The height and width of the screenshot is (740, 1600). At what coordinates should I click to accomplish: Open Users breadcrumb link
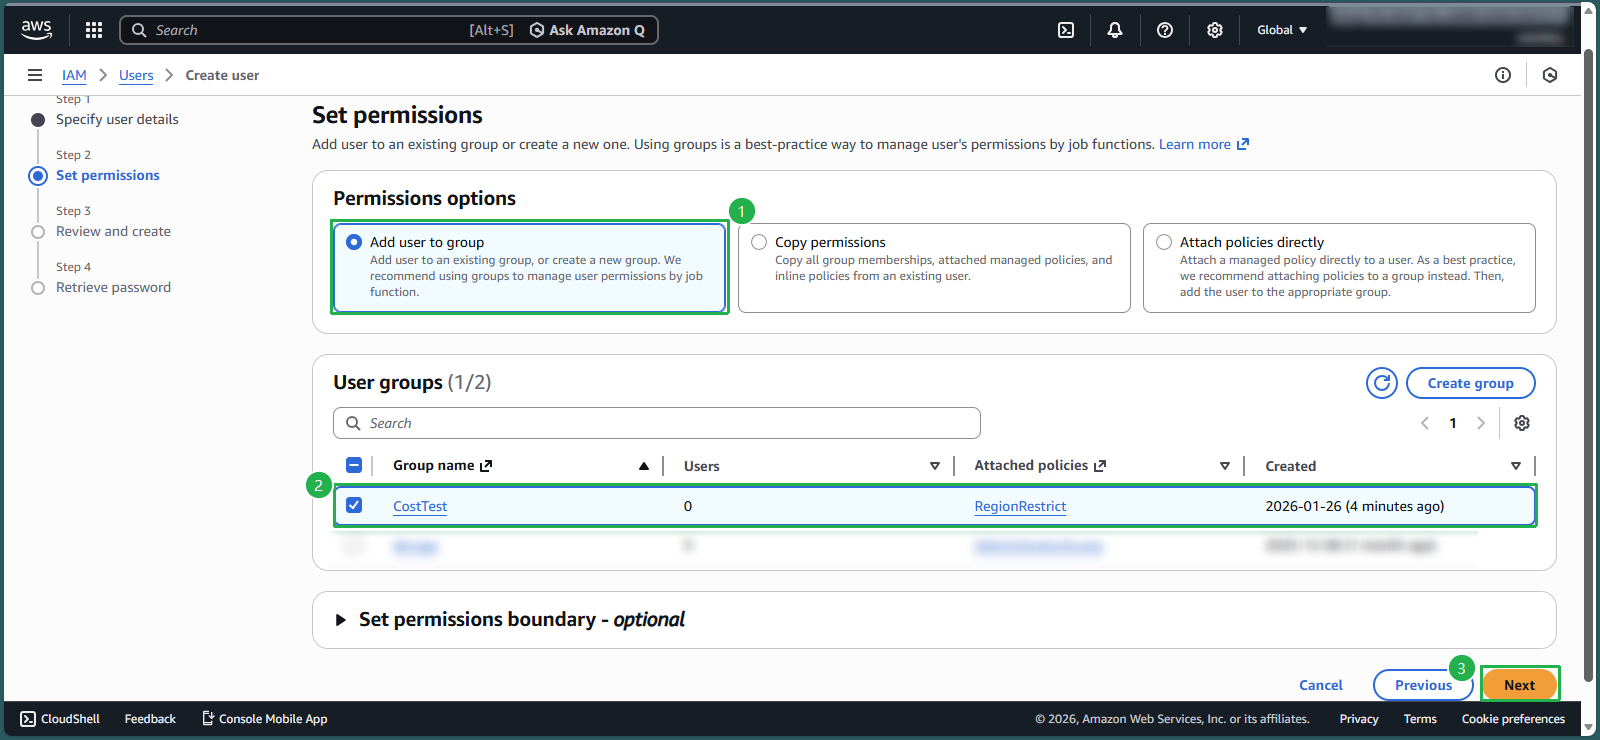click(x=136, y=75)
